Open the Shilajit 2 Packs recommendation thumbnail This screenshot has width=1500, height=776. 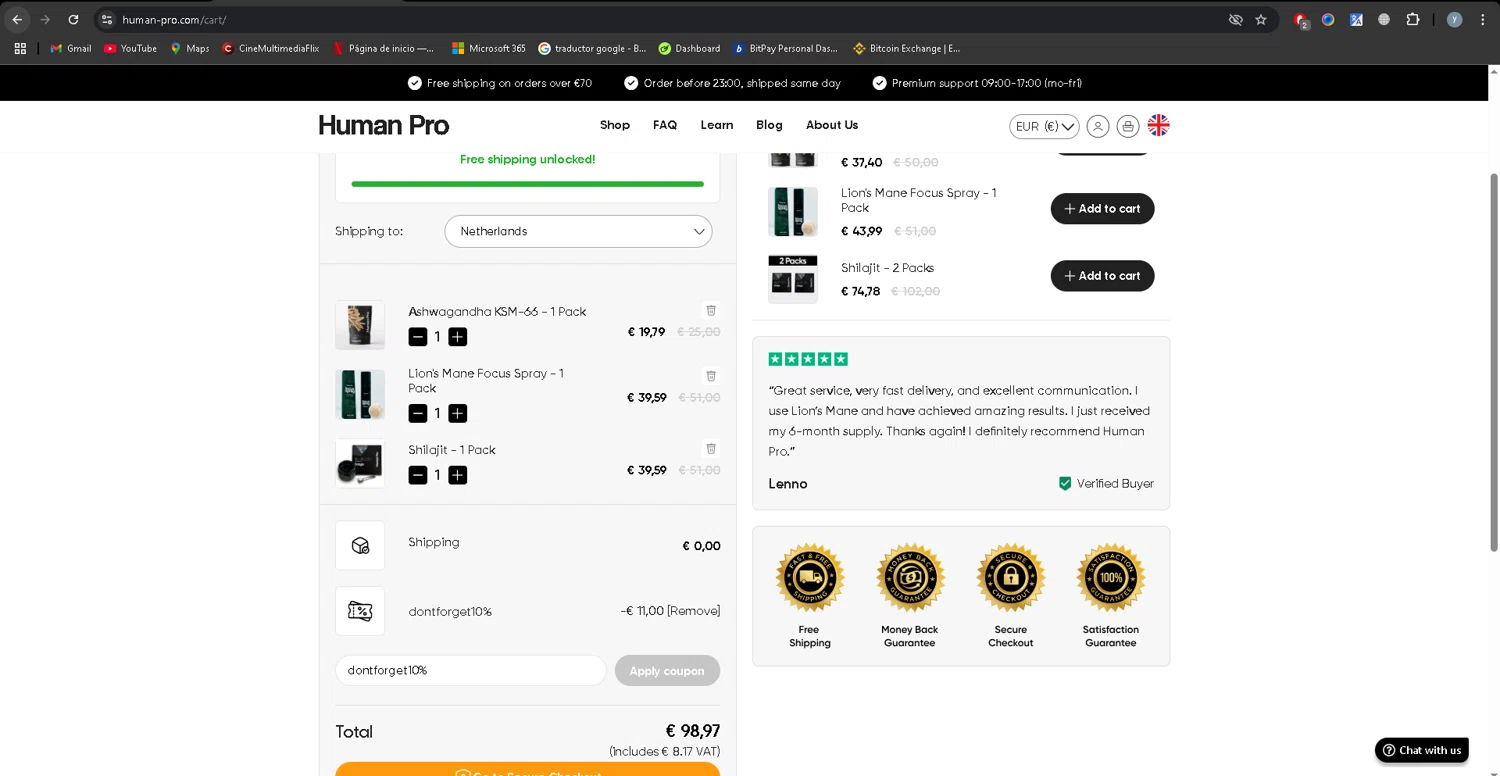(793, 279)
